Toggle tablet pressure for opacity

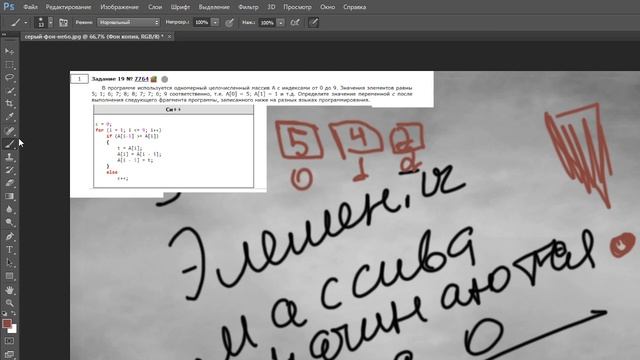pyautogui.click(x=229, y=22)
